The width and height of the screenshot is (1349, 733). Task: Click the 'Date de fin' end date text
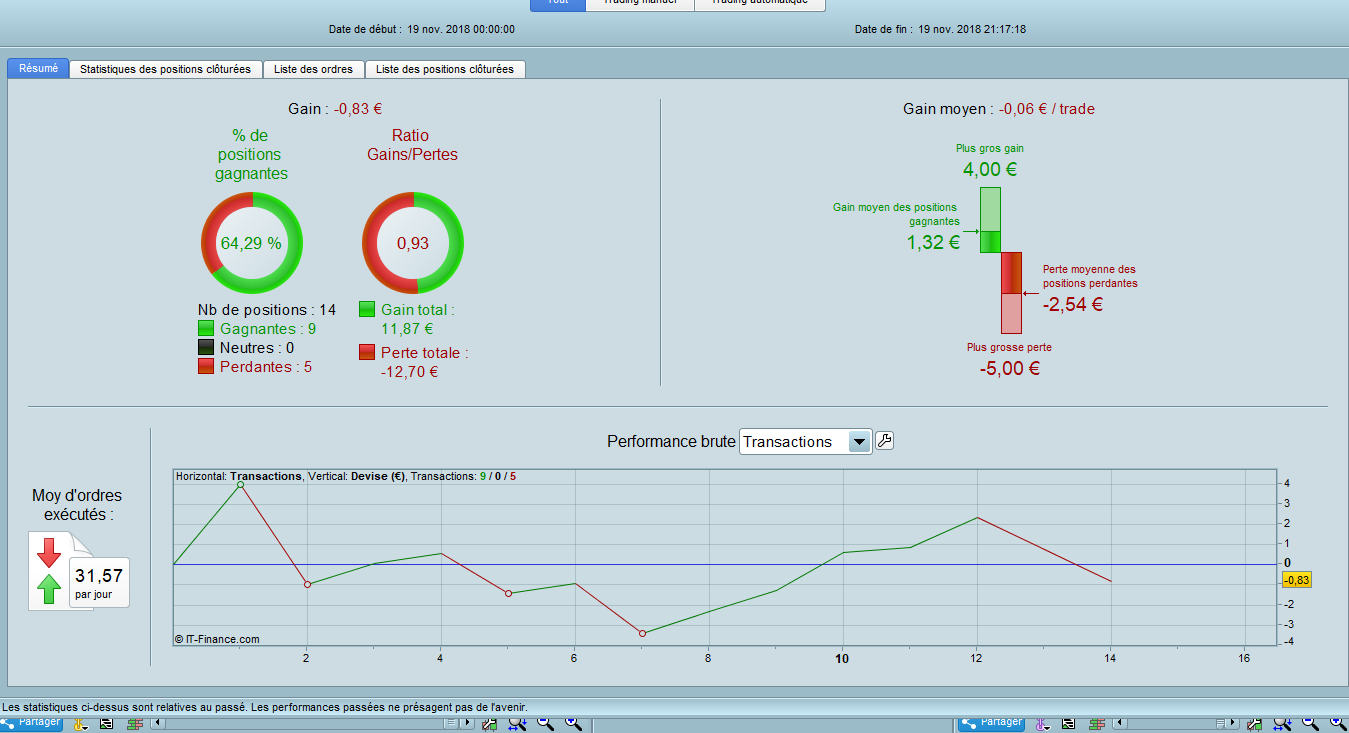[x=940, y=29]
